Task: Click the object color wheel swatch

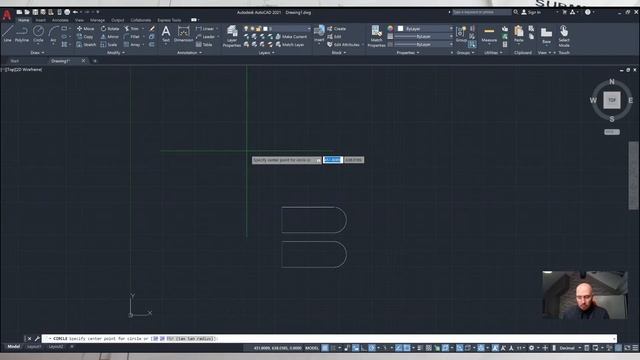Action: (390, 29)
